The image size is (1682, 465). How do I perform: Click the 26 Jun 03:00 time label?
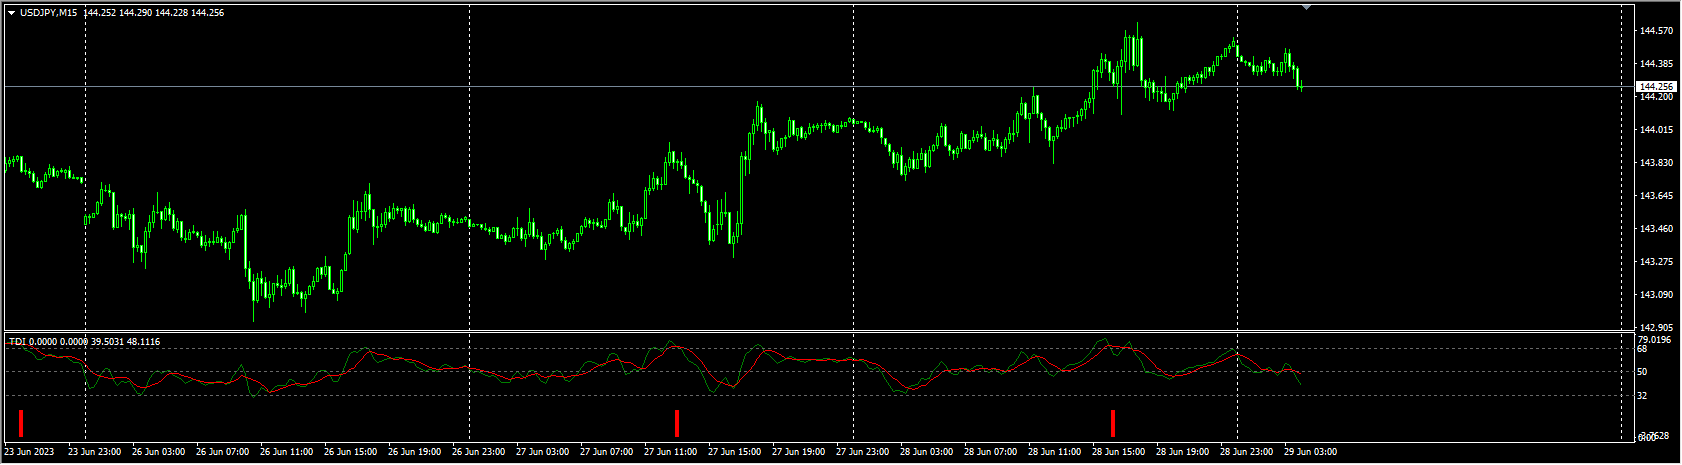coord(158,452)
